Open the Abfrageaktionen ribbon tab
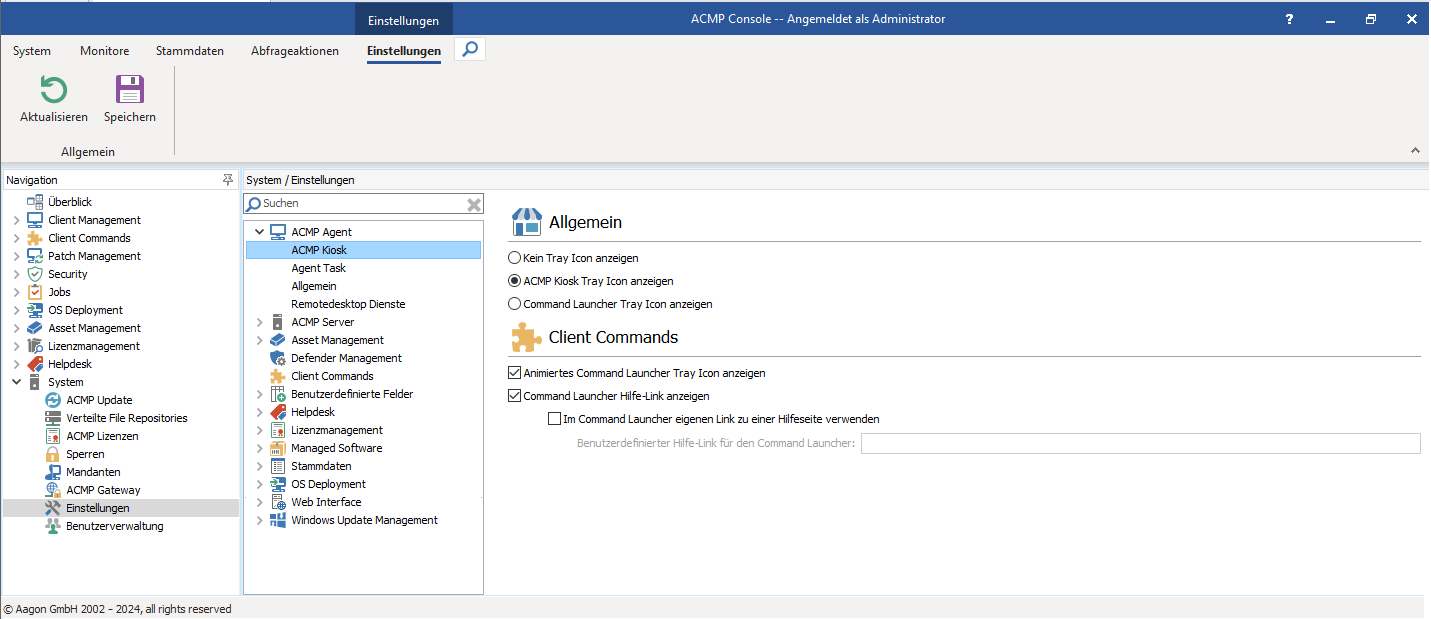The image size is (1431, 619). [294, 50]
